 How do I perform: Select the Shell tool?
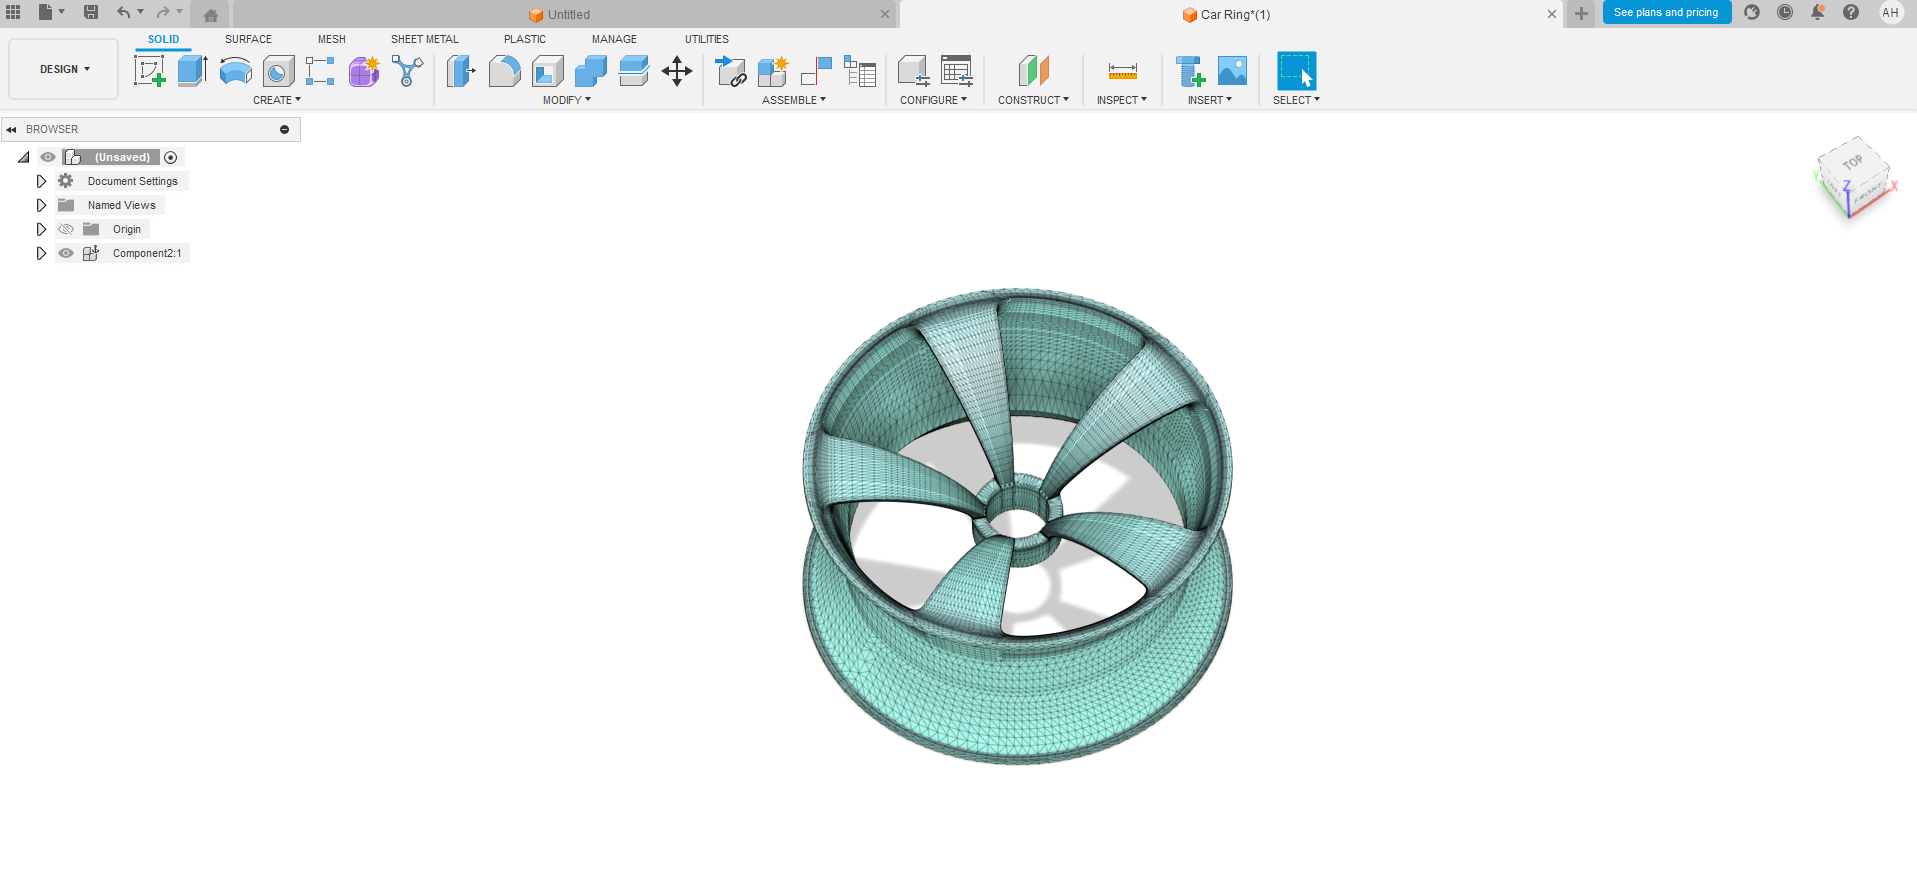547,71
